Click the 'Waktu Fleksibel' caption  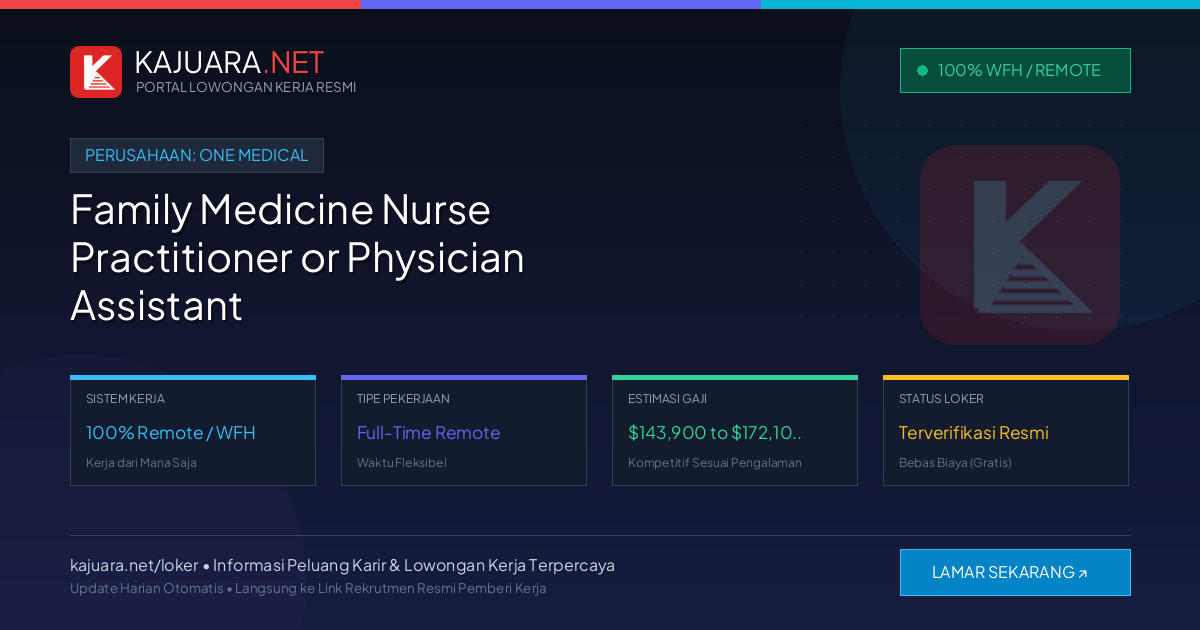click(x=402, y=463)
